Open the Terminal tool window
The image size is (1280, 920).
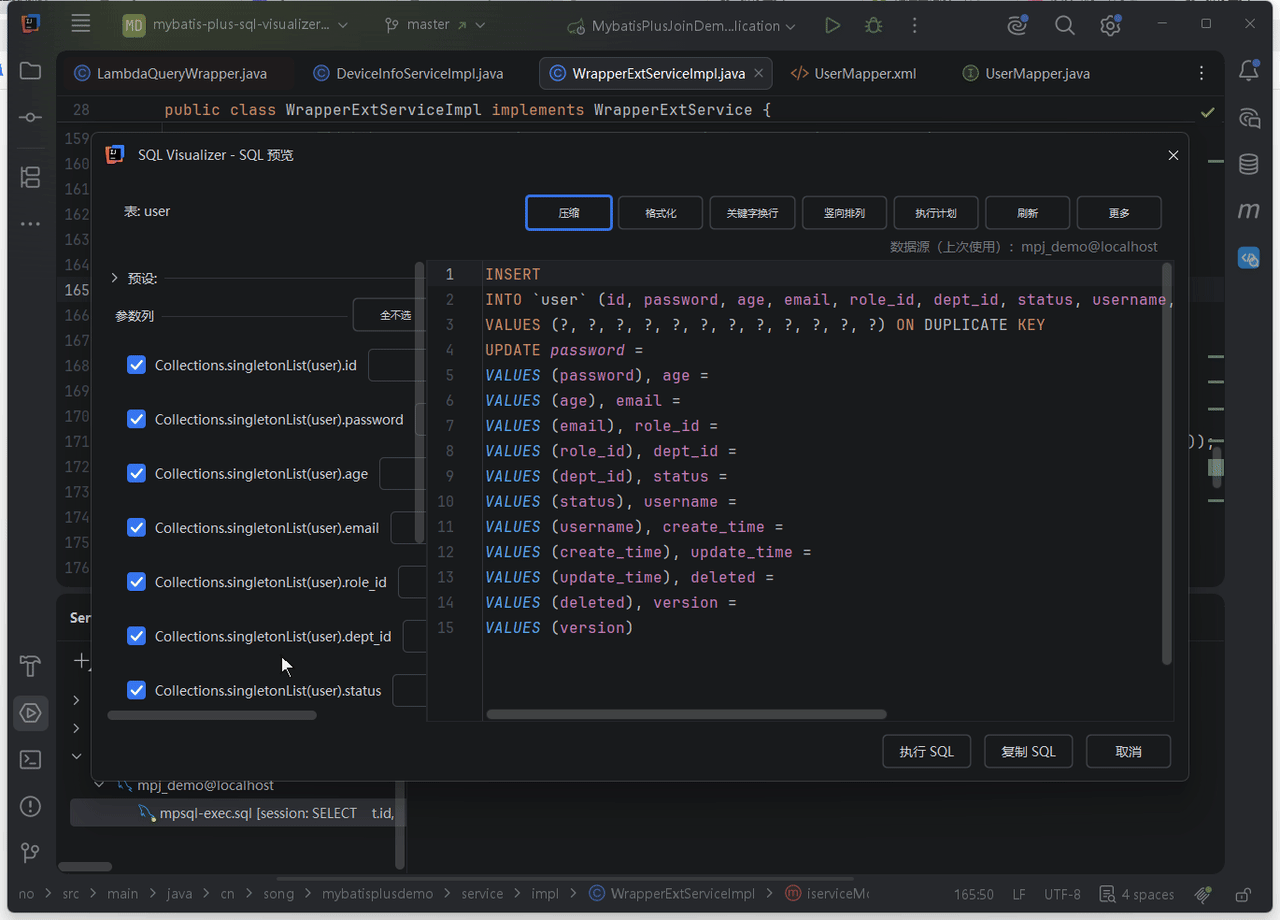[30, 760]
